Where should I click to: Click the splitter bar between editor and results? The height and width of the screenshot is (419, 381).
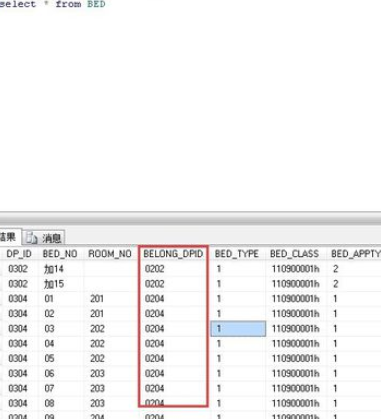coord(190,218)
